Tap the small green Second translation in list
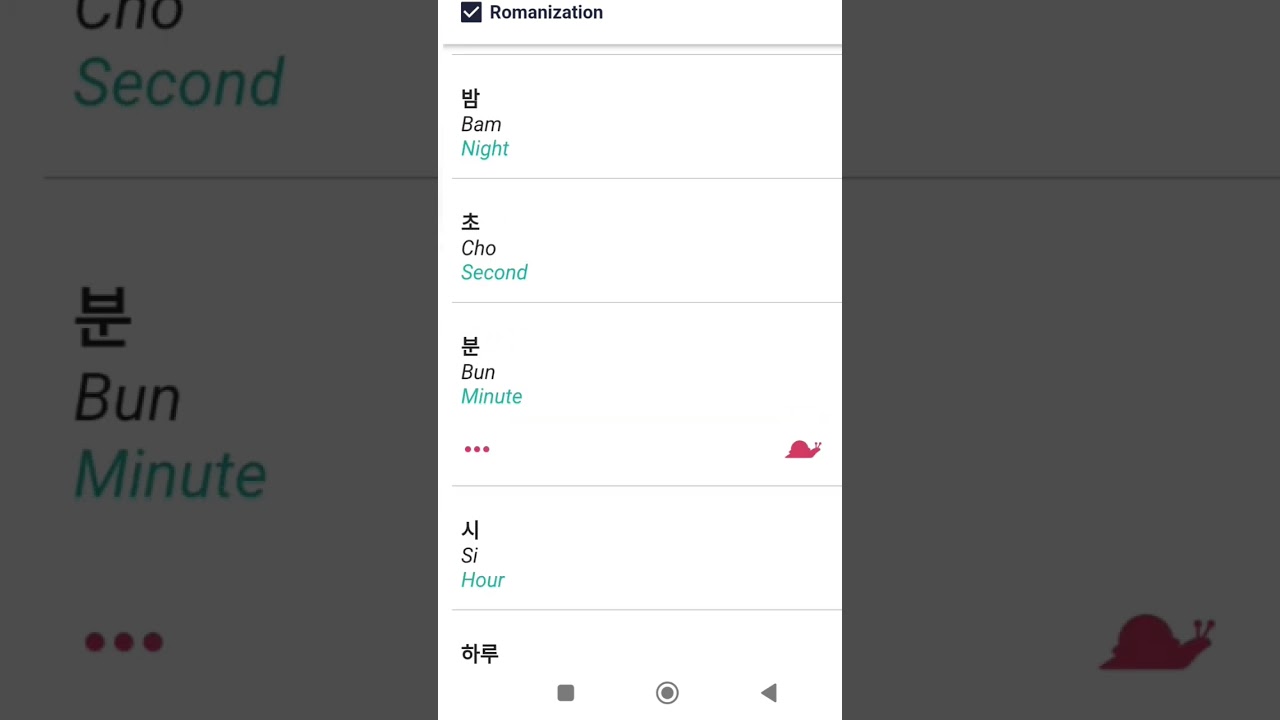The width and height of the screenshot is (1280, 720). [494, 272]
